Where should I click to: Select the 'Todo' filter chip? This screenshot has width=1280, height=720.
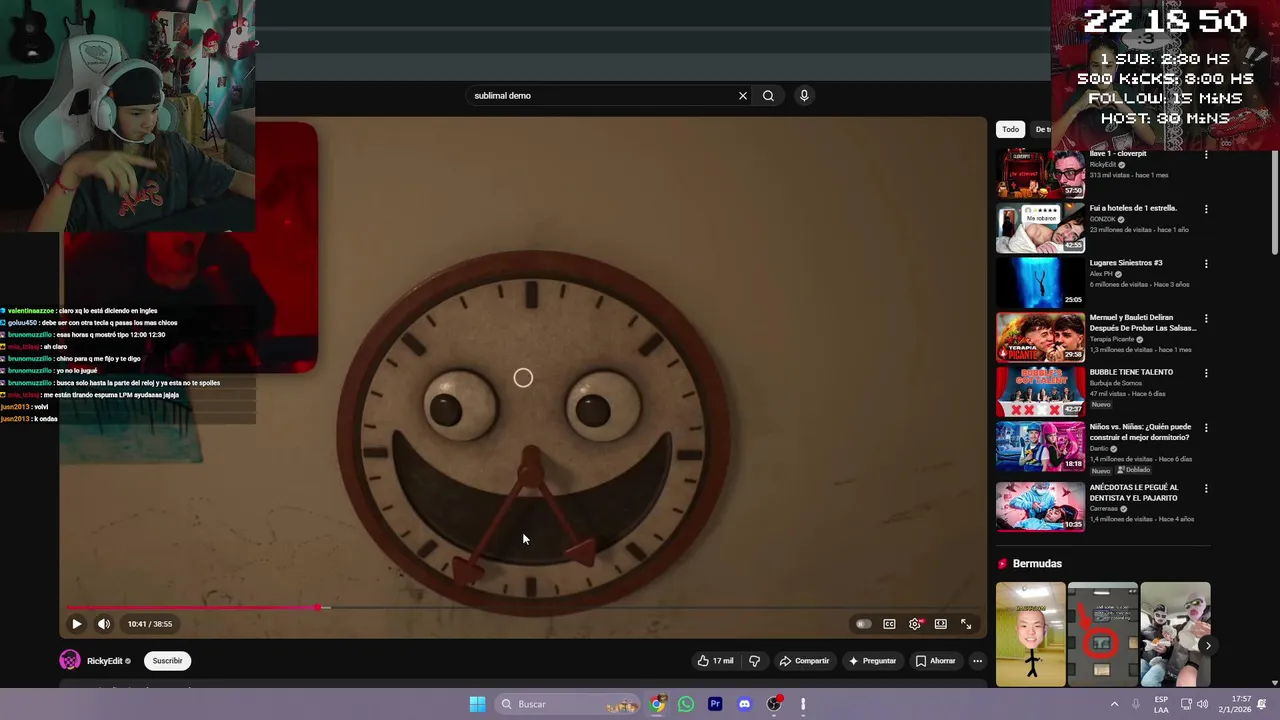(x=1011, y=129)
